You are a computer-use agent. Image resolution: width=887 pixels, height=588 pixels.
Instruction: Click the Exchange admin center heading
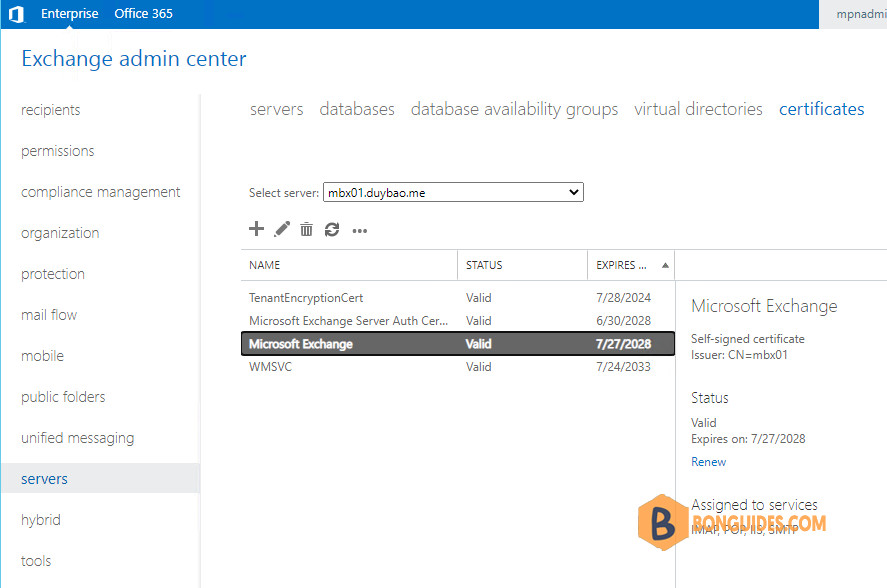tap(134, 59)
